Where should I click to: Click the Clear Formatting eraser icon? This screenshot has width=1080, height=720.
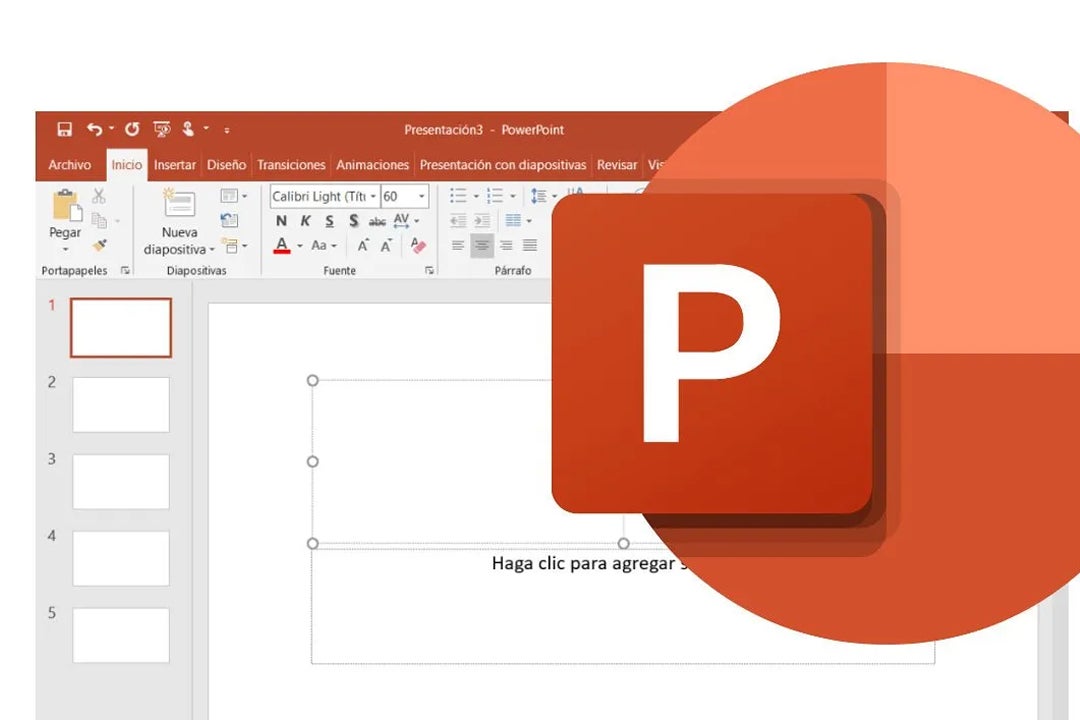coord(418,245)
